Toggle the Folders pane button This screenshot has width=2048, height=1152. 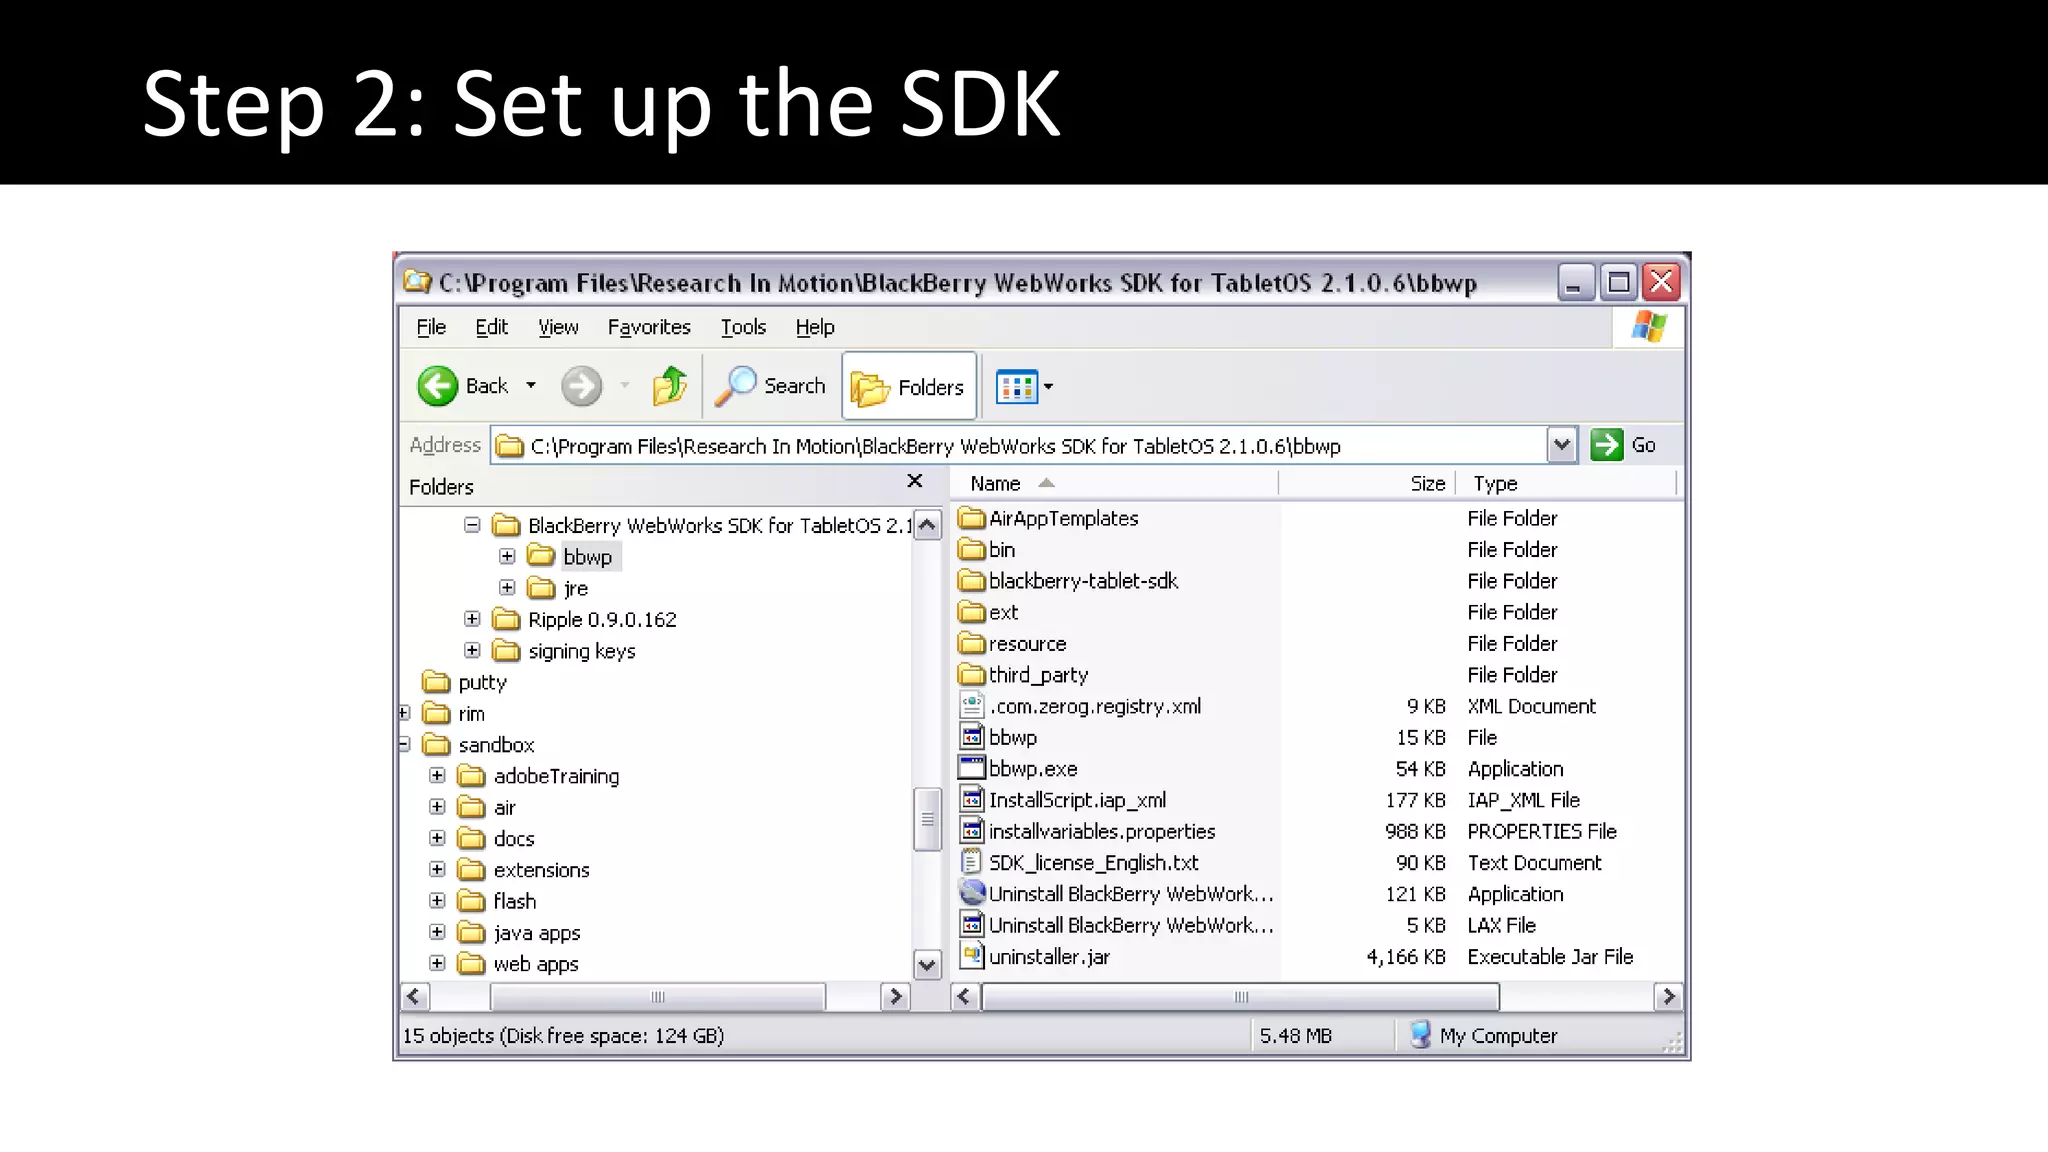(909, 386)
